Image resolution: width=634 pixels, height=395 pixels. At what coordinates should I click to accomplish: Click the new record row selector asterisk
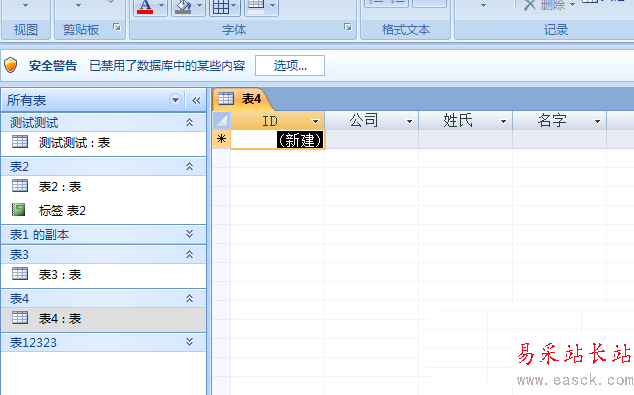tap(222, 139)
